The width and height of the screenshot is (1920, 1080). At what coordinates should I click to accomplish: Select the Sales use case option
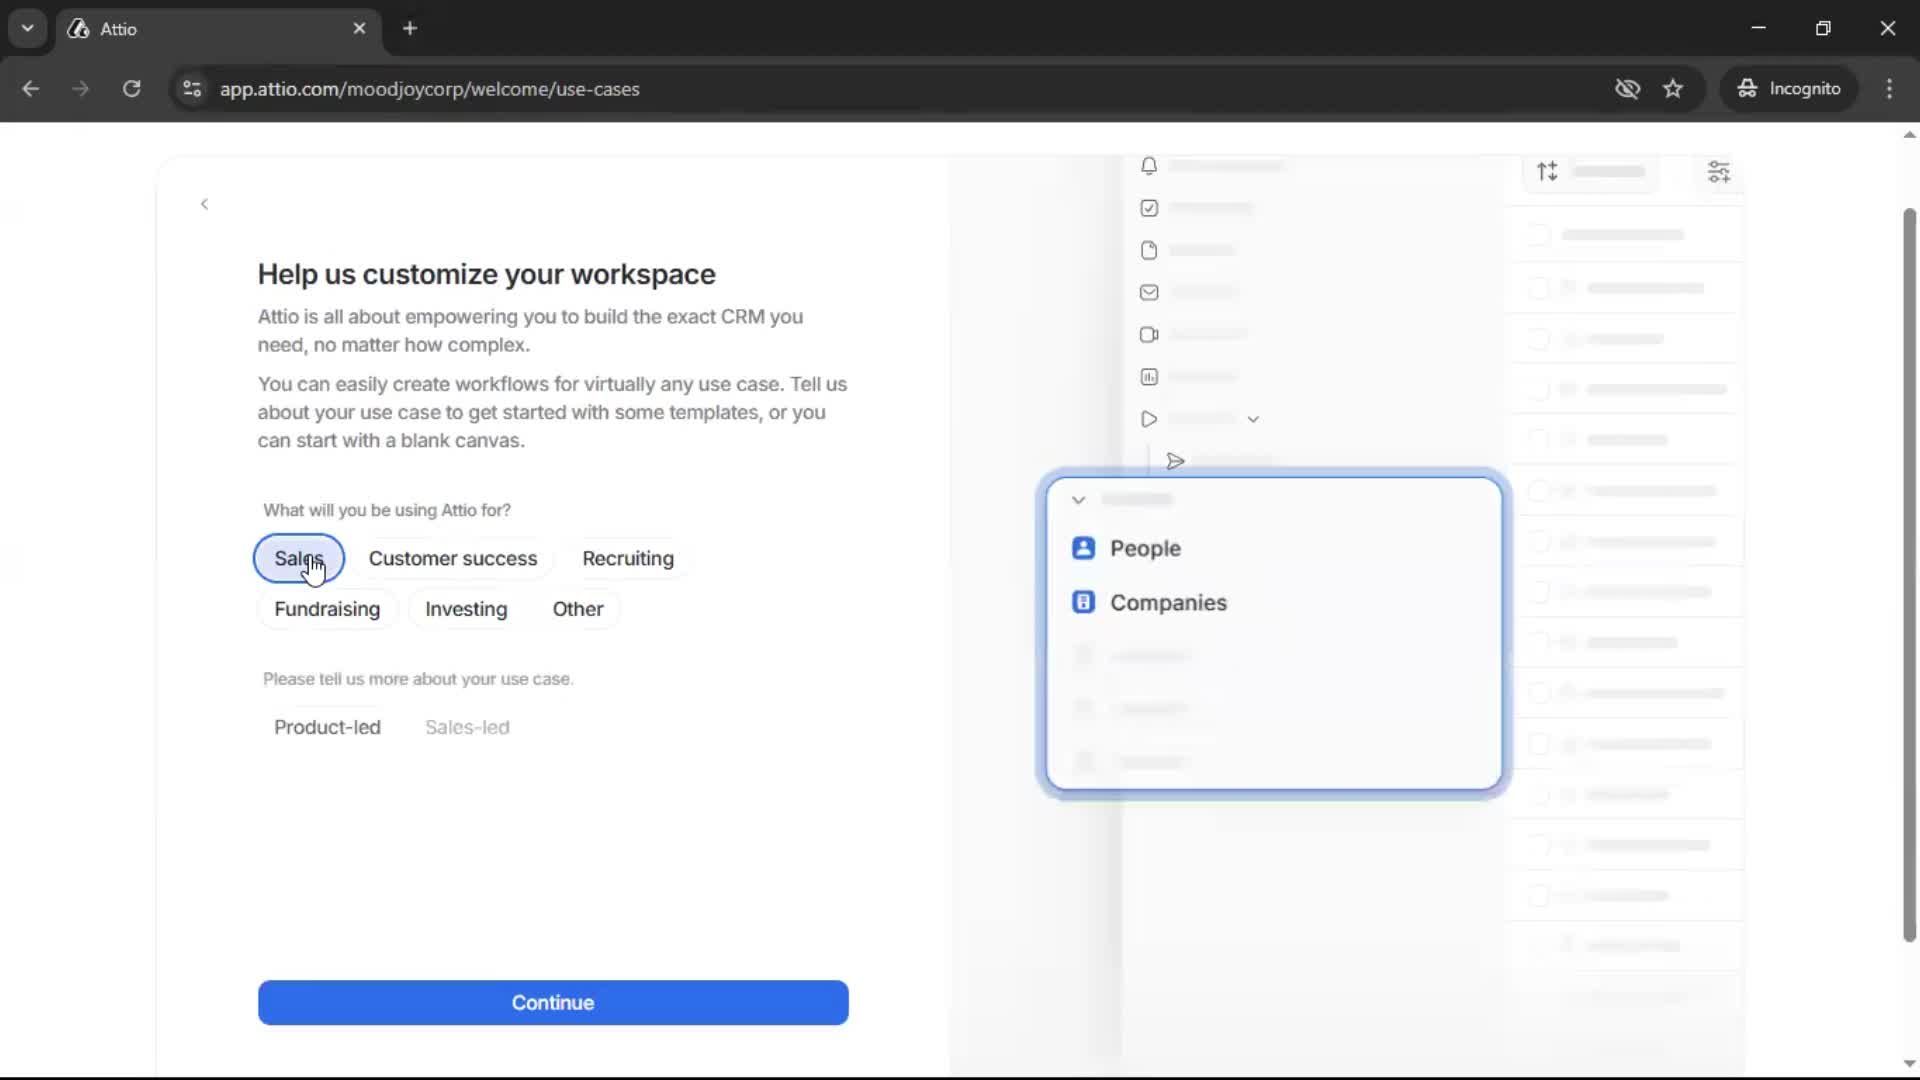pyautogui.click(x=297, y=558)
